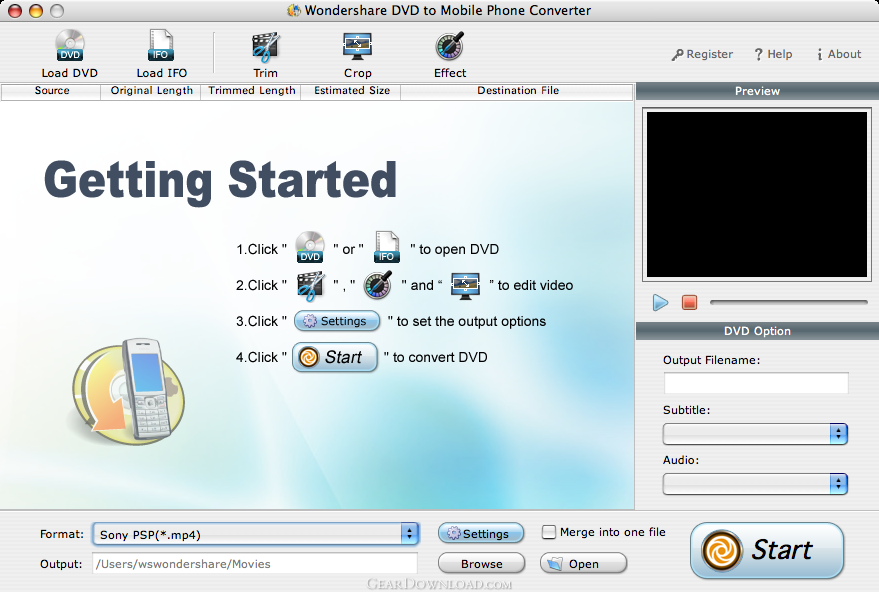Click the trim clapboard icon in step 2
The height and width of the screenshot is (592, 879).
(311, 286)
